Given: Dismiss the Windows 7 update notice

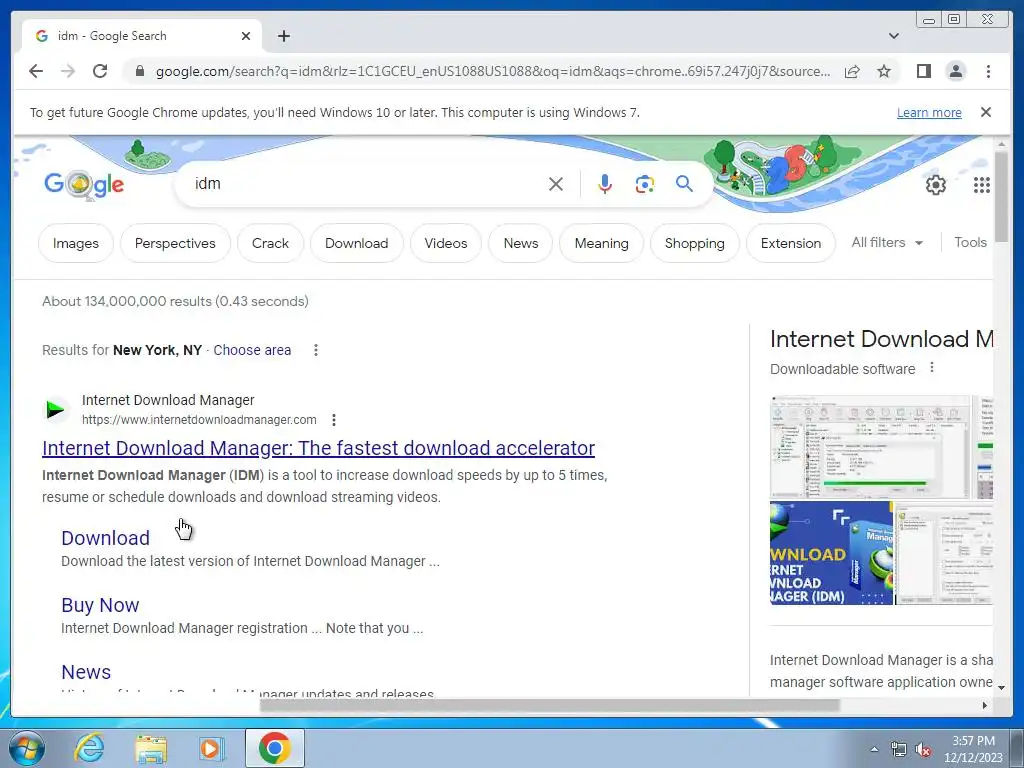Looking at the screenshot, I should (x=986, y=112).
